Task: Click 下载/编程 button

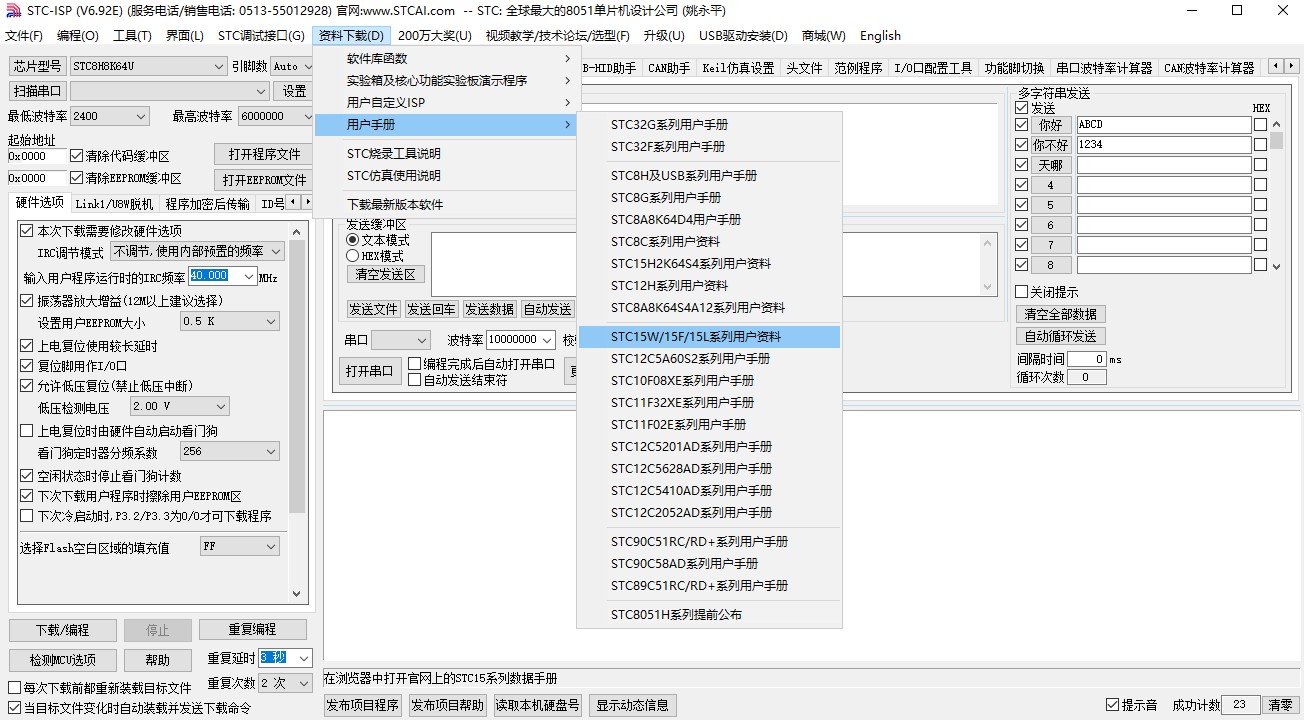Action: [x=62, y=630]
